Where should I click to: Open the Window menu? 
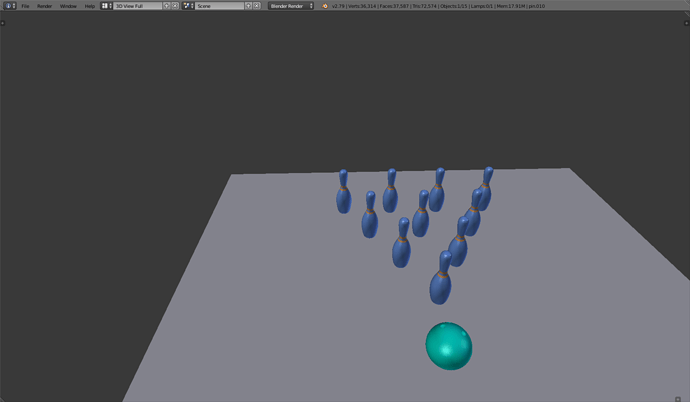[68, 6]
